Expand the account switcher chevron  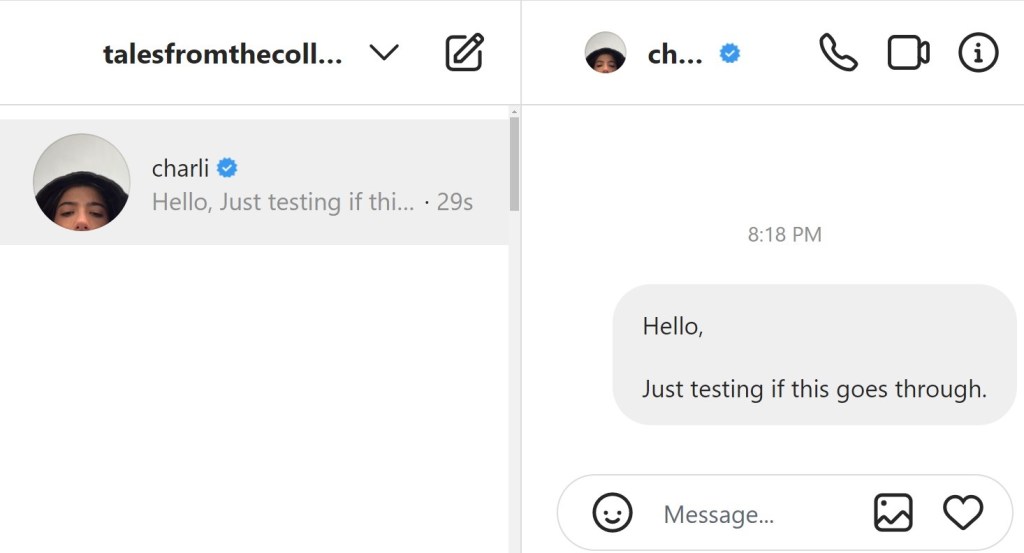click(384, 52)
